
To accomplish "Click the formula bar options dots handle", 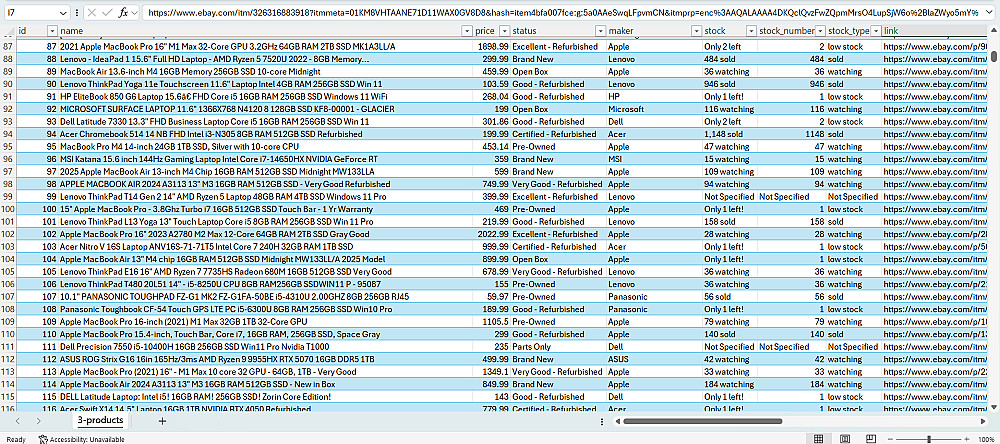I will point(77,13).
